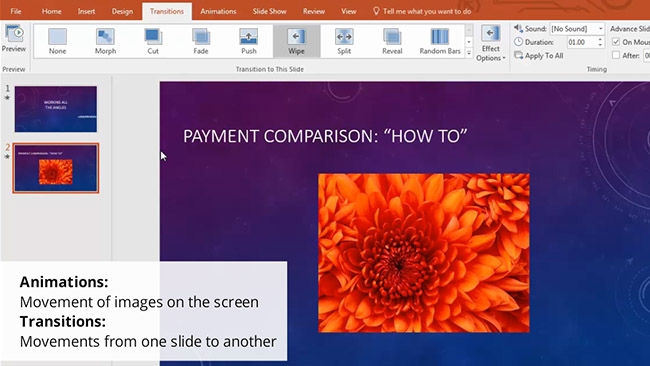Toggle the On Mouse Click checkbox
The width and height of the screenshot is (650, 366).
click(616, 42)
